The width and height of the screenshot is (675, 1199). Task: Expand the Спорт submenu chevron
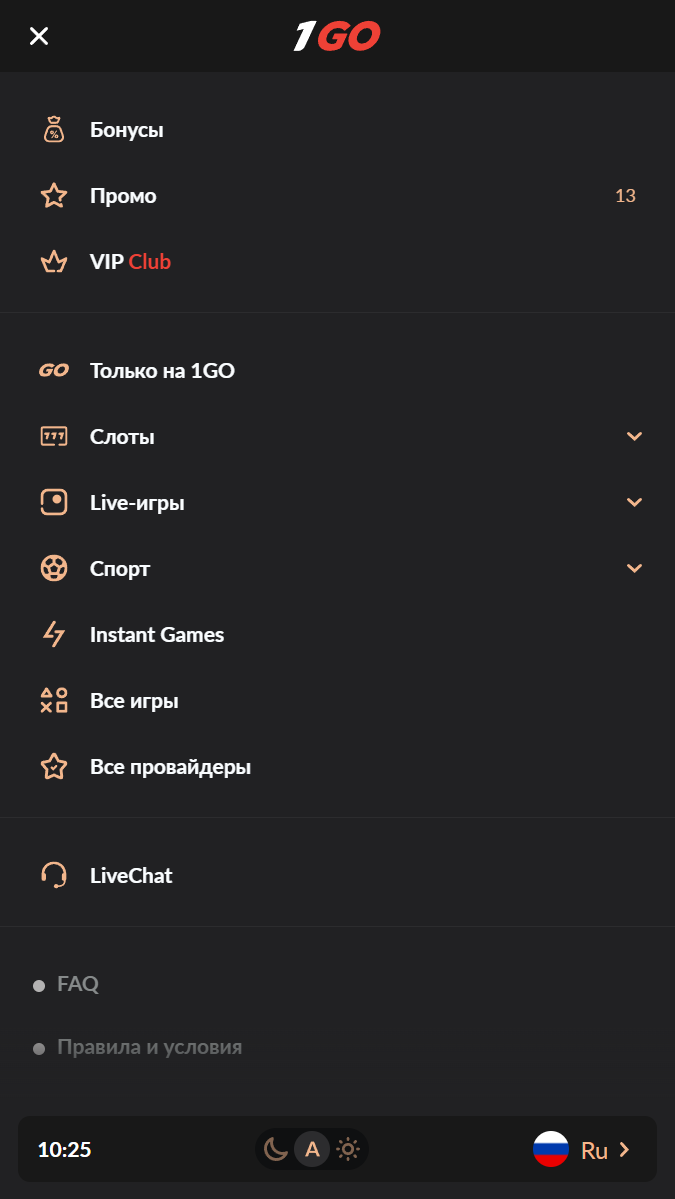click(634, 569)
